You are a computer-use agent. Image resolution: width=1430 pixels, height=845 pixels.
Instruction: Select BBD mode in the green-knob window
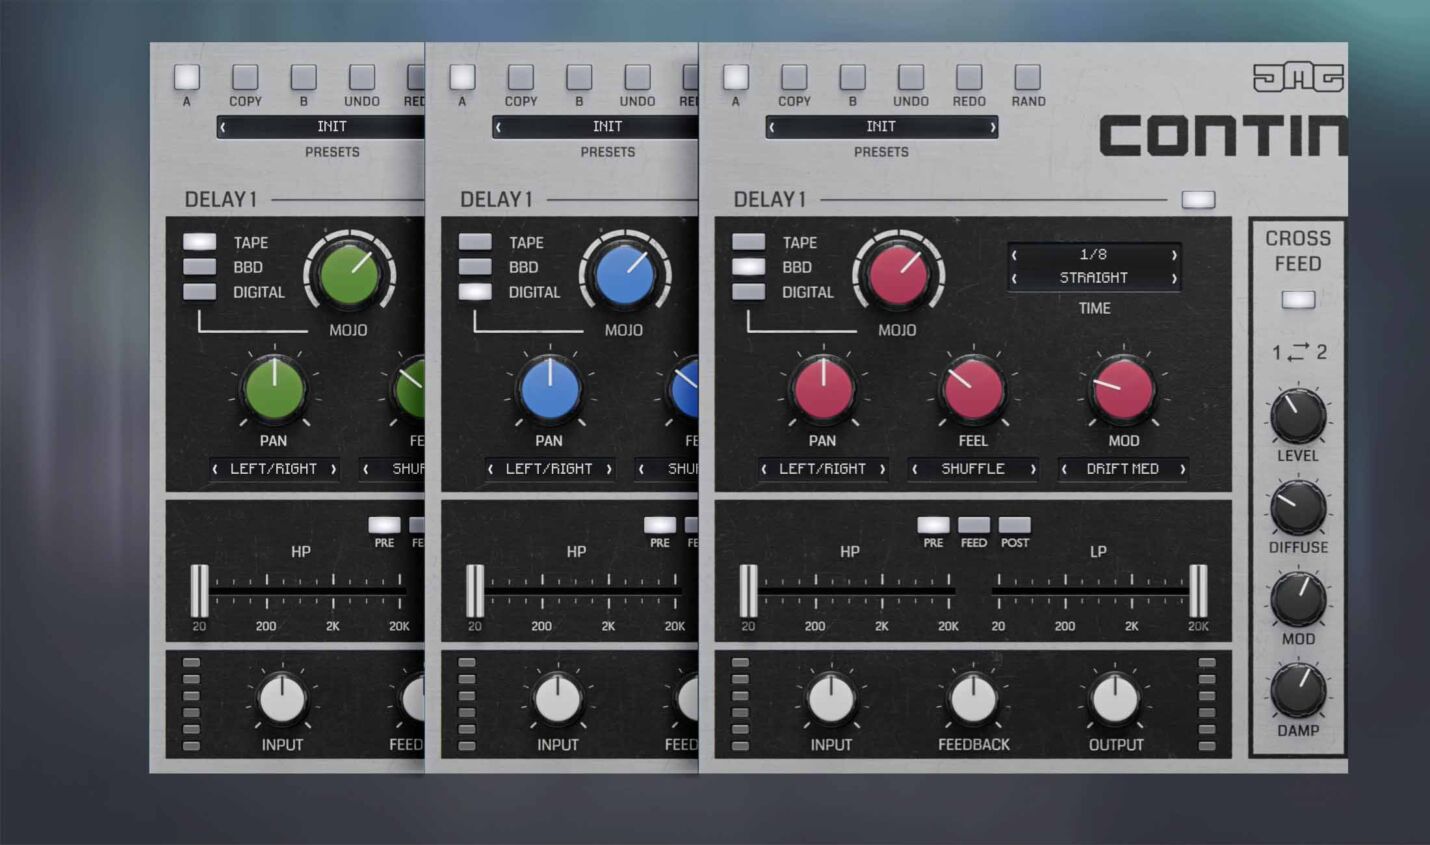point(199,267)
